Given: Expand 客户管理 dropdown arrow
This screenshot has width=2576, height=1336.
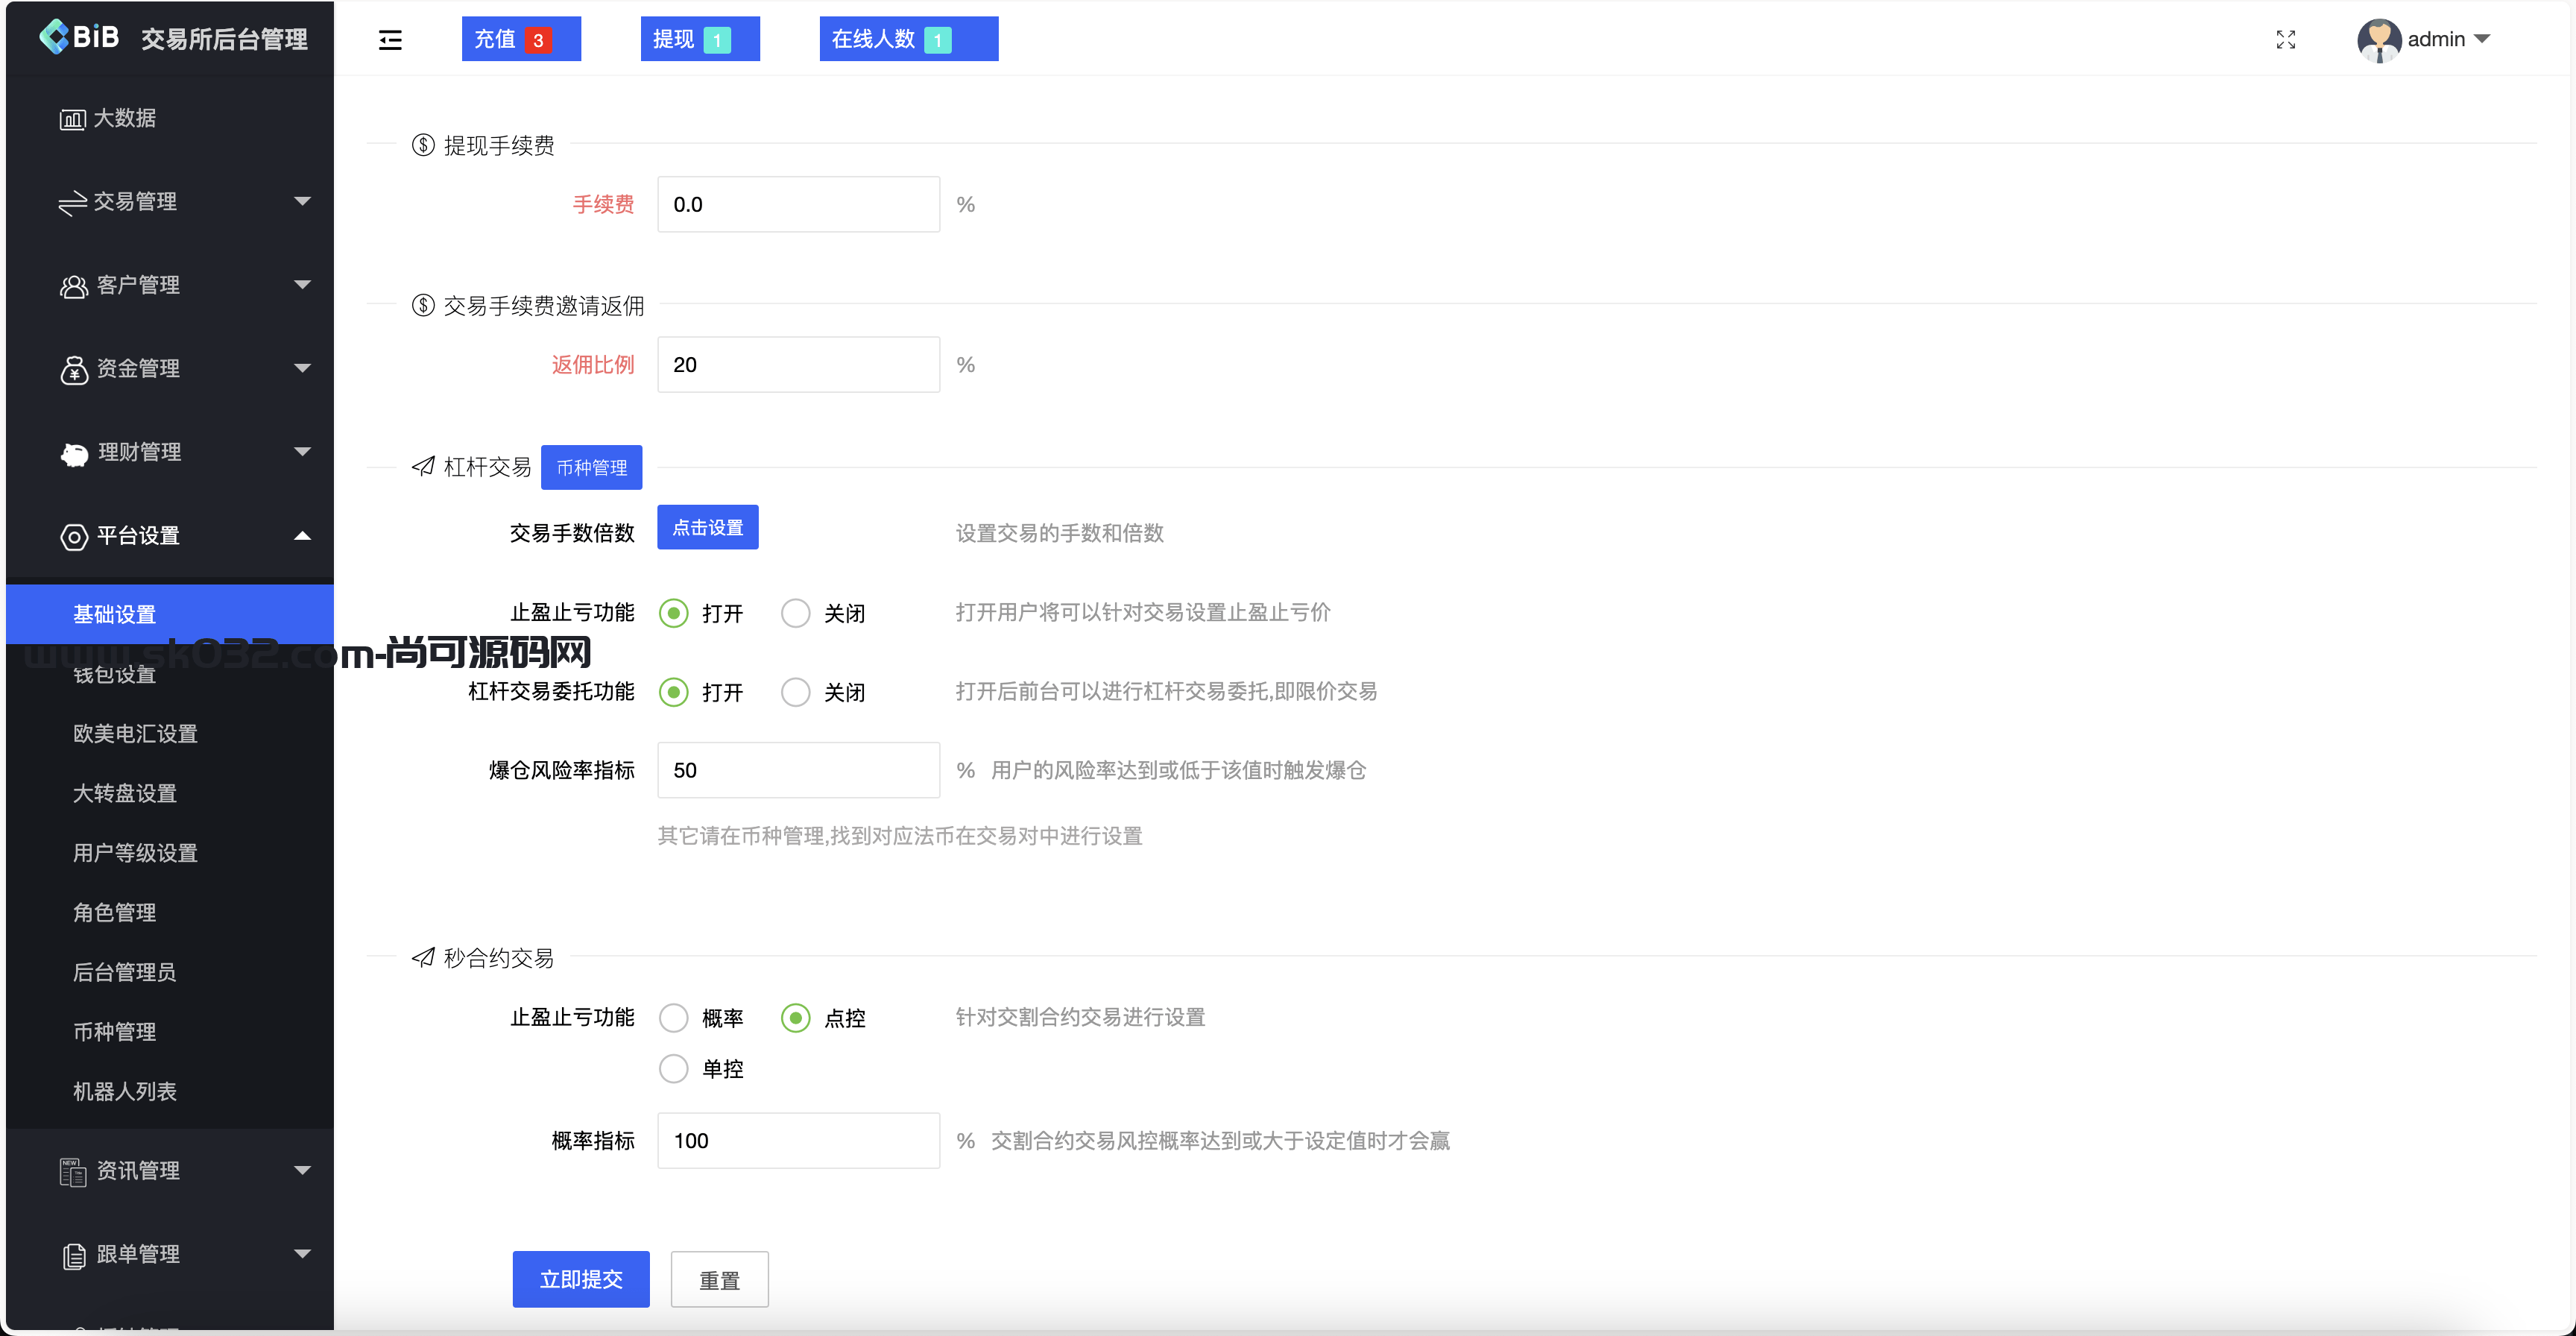Looking at the screenshot, I should [x=302, y=285].
